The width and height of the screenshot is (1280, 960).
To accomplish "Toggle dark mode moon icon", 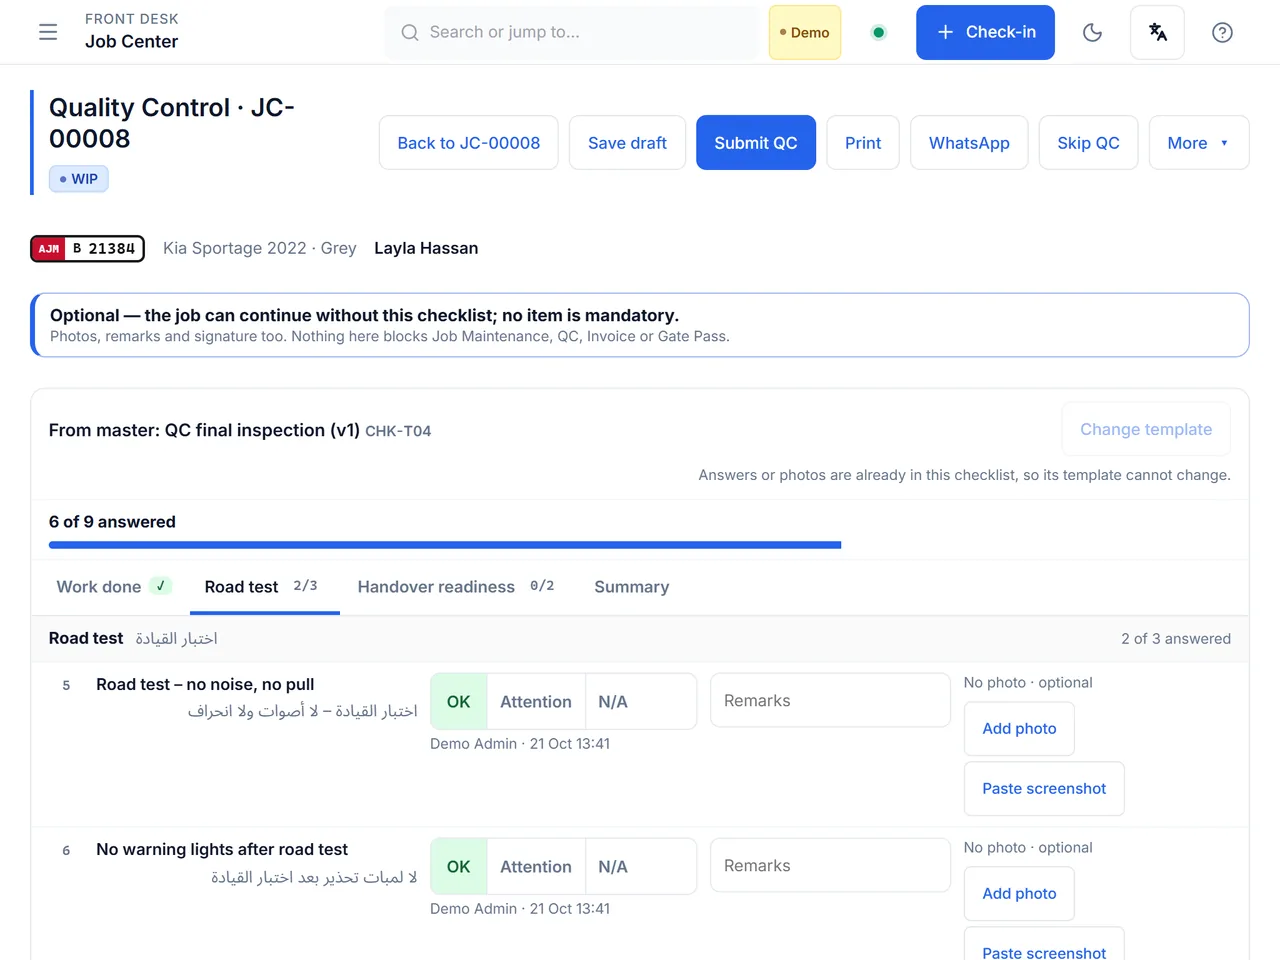I will (x=1093, y=32).
